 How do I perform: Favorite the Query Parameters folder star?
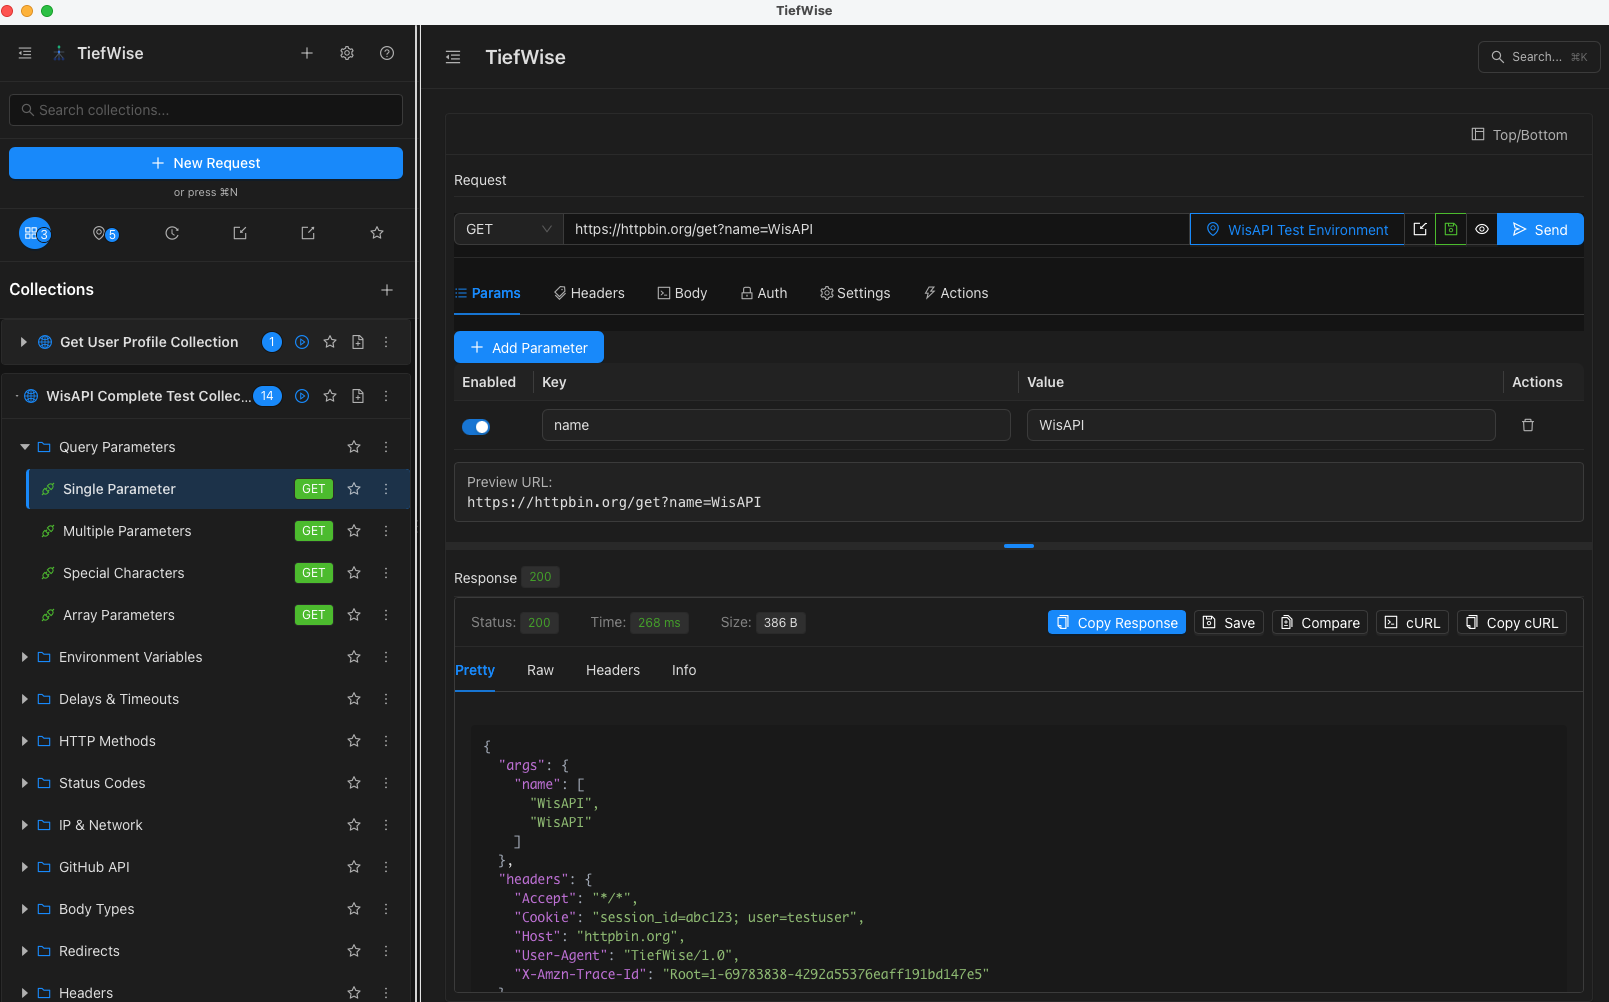tap(354, 447)
